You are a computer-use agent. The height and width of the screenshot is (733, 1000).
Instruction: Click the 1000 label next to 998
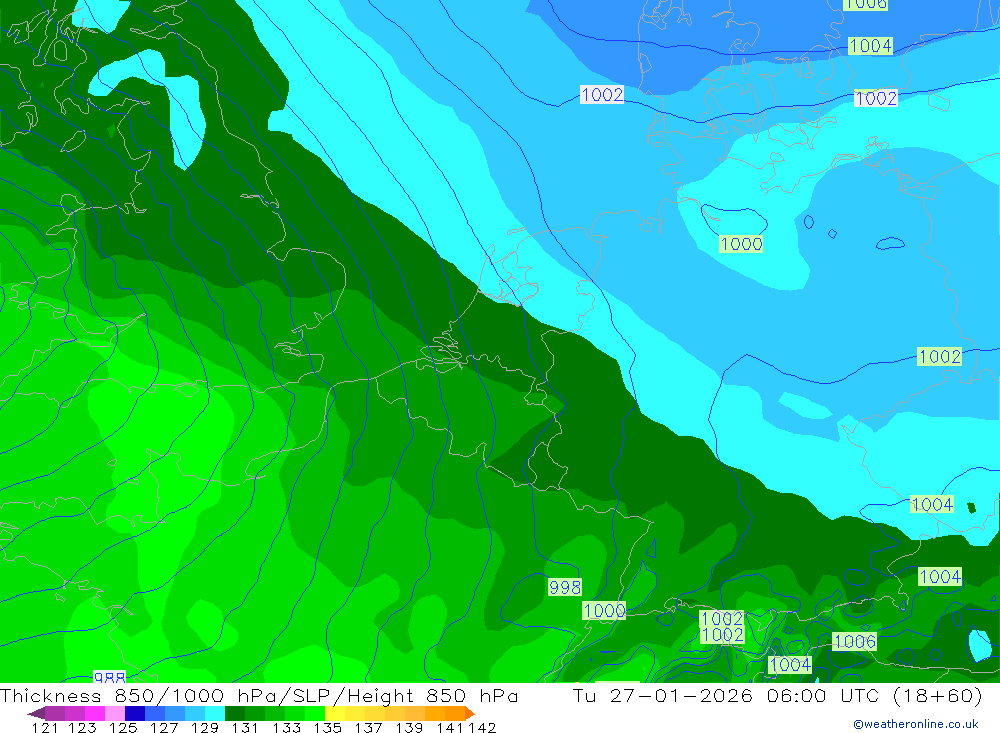coord(603,611)
